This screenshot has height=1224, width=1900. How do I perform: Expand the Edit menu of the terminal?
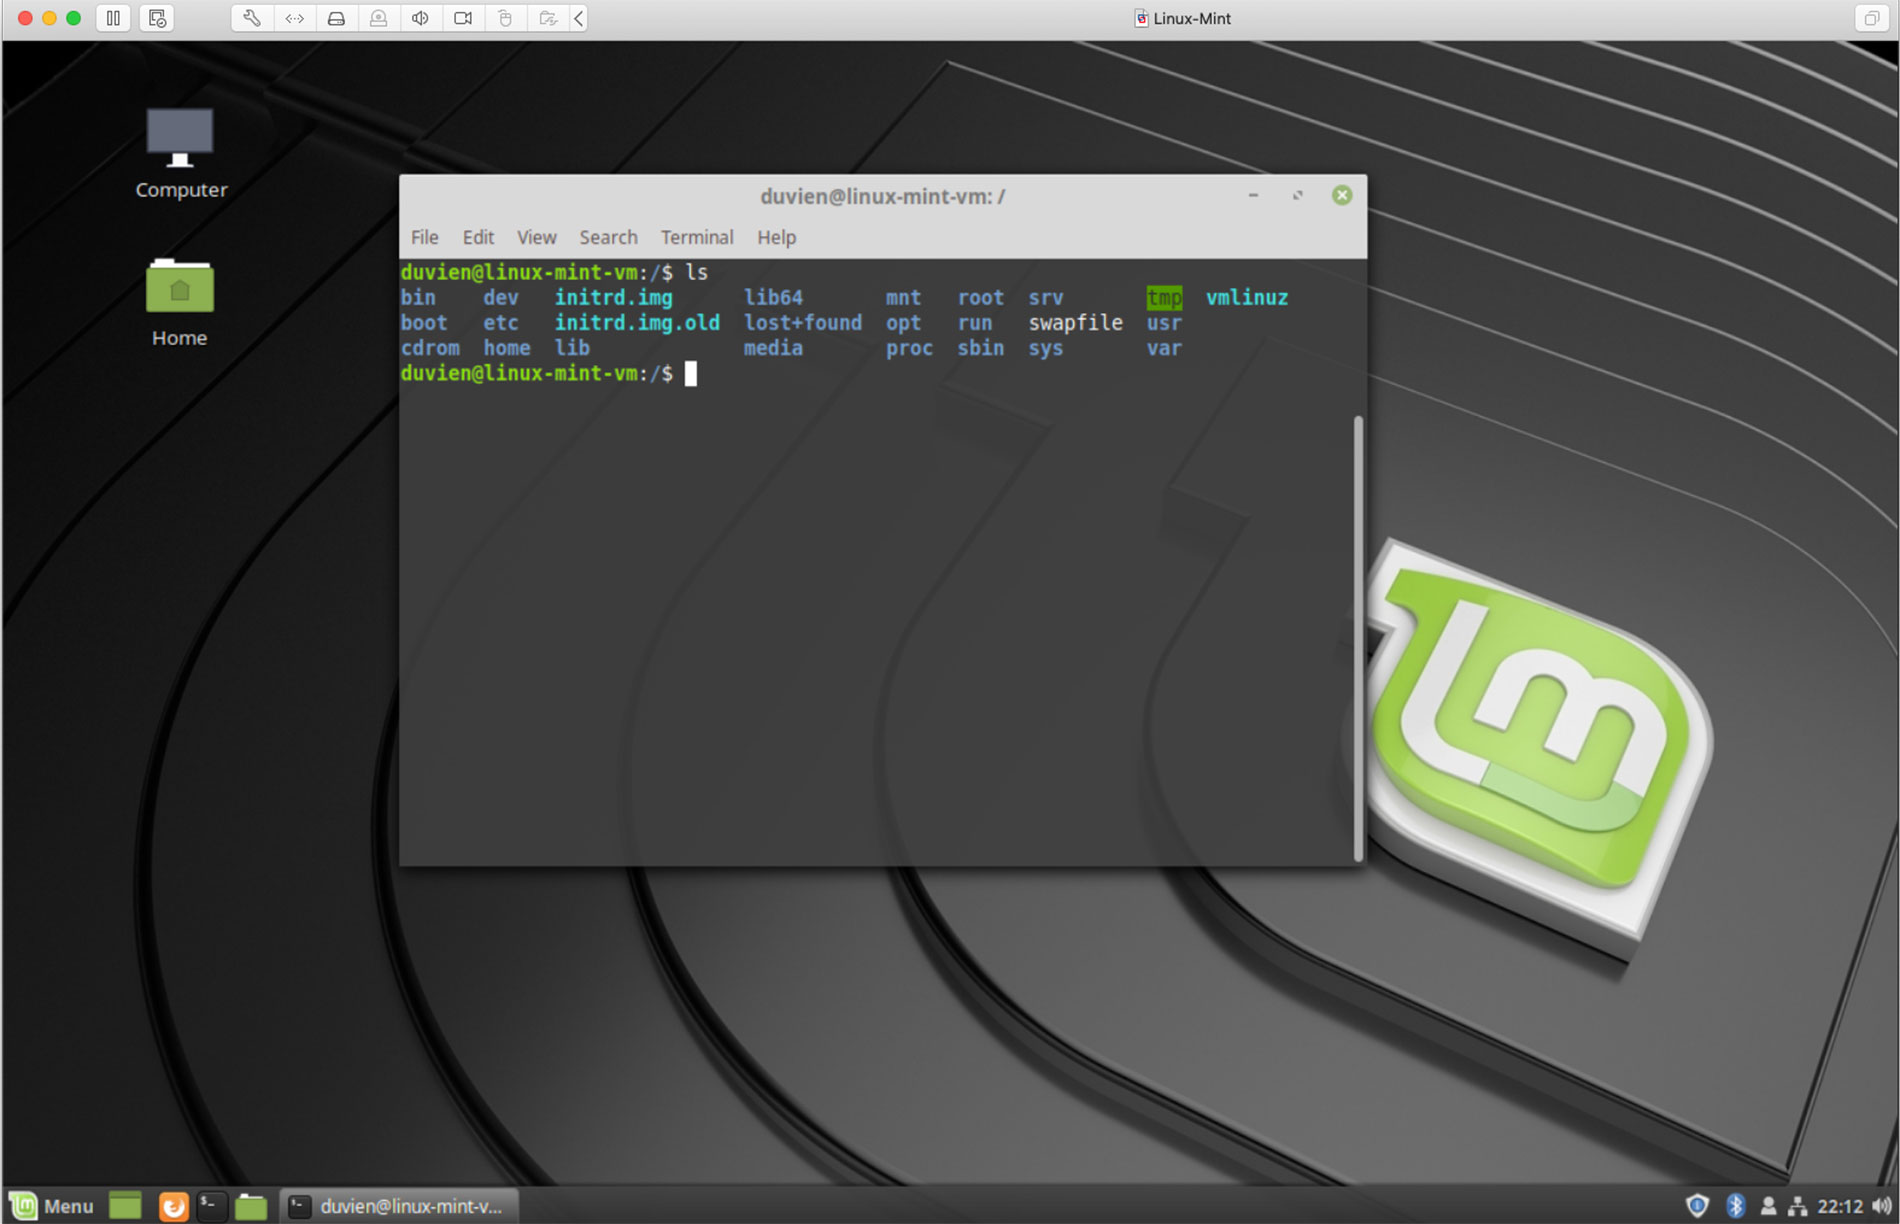click(x=478, y=237)
